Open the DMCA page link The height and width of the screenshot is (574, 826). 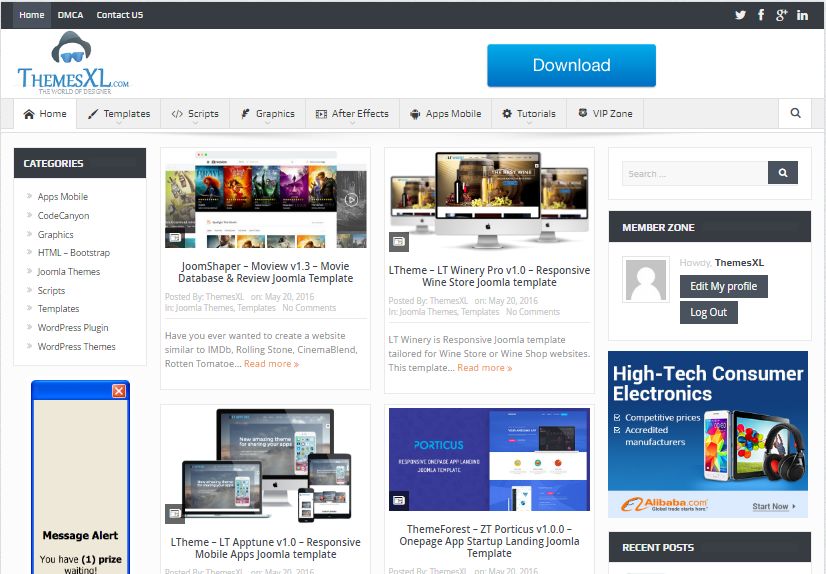[70, 15]
